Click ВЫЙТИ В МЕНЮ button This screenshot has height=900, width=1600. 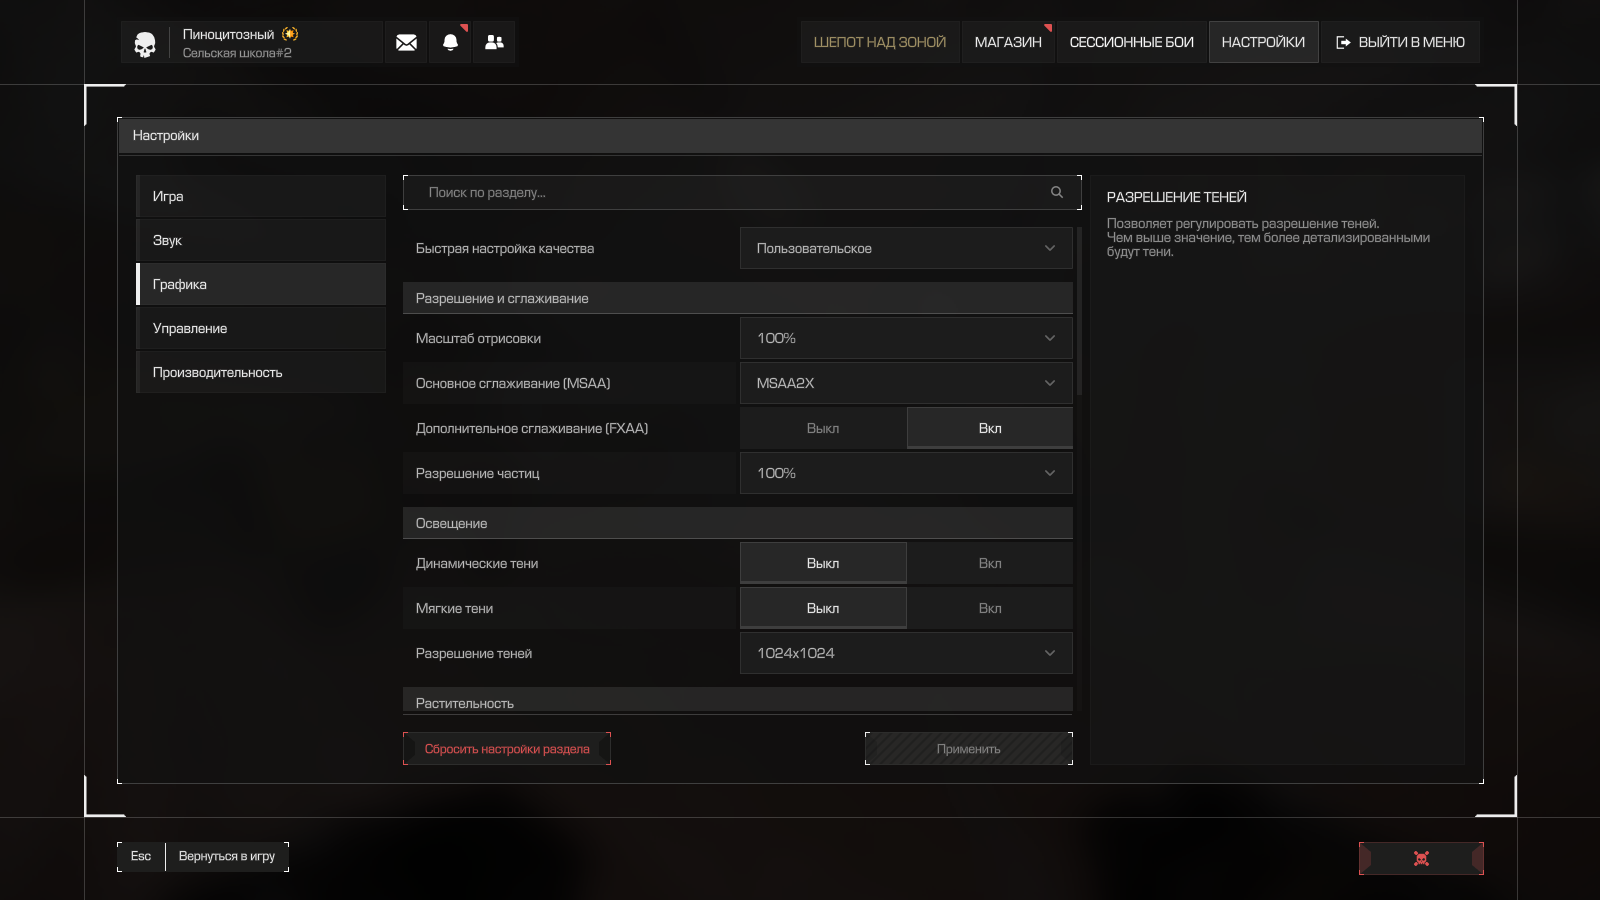(1400, 42)
